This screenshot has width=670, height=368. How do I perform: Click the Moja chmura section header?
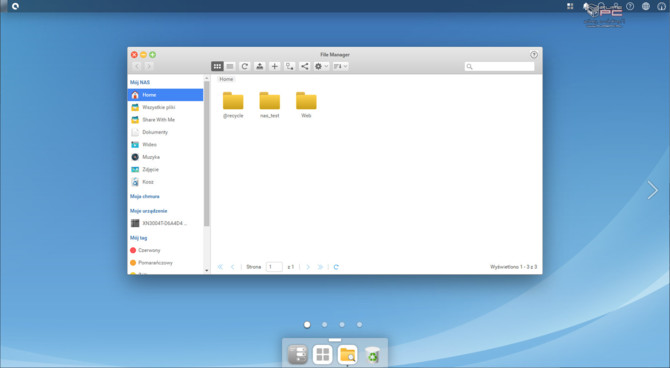(x=144, y=196)
